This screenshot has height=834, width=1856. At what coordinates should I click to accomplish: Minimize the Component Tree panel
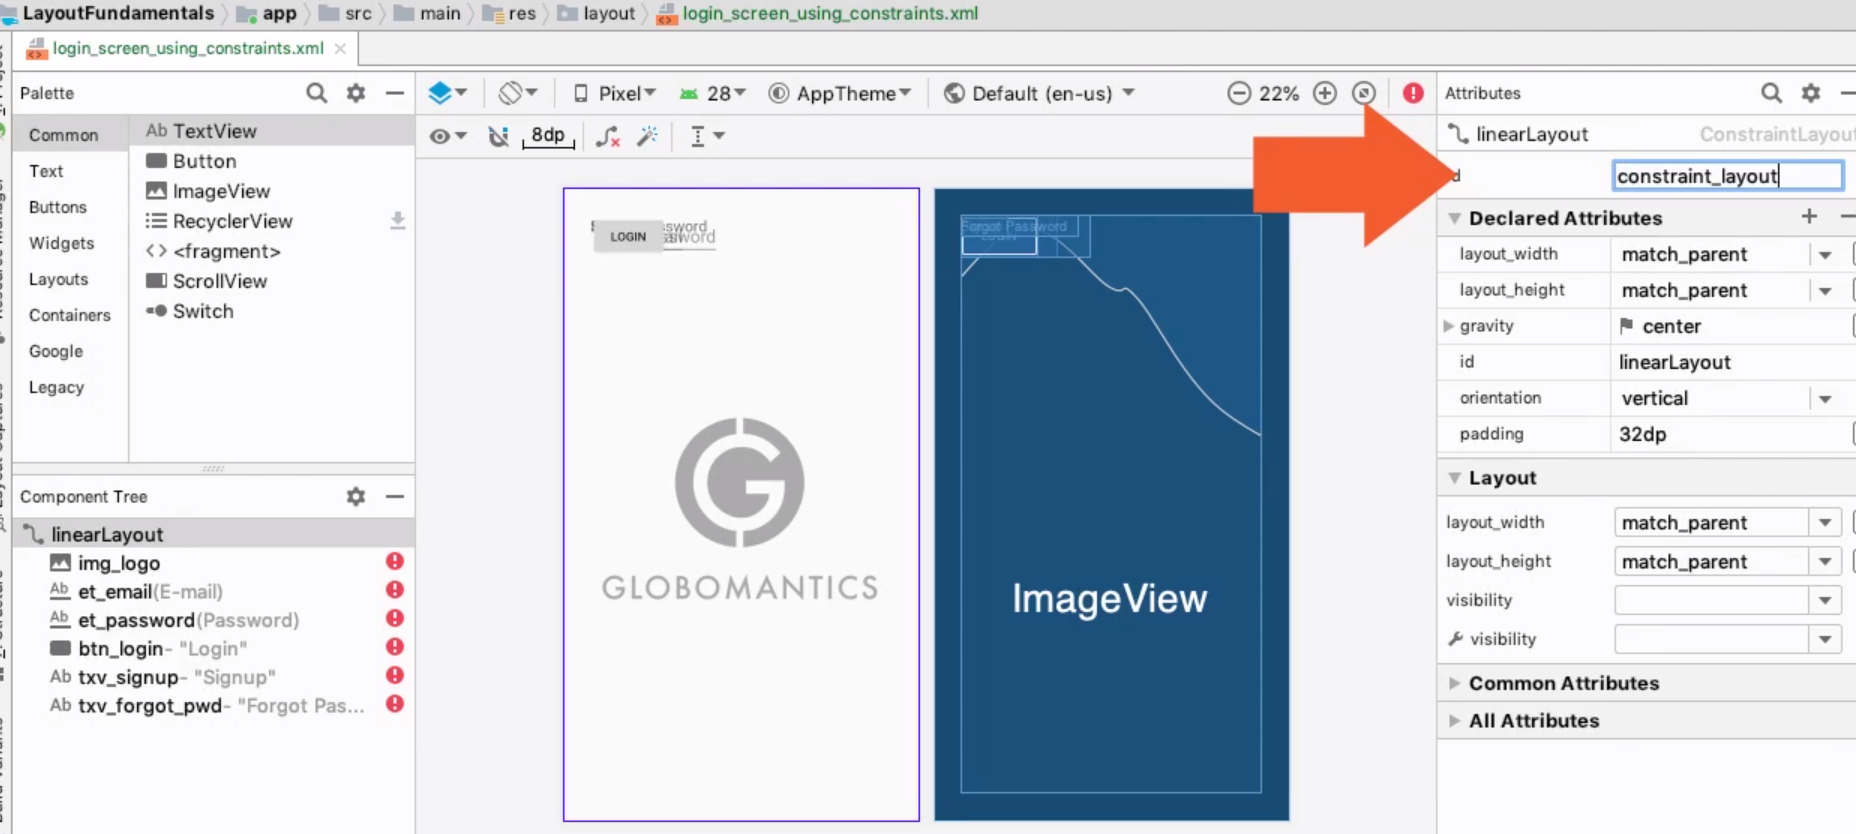pos(395,497)
